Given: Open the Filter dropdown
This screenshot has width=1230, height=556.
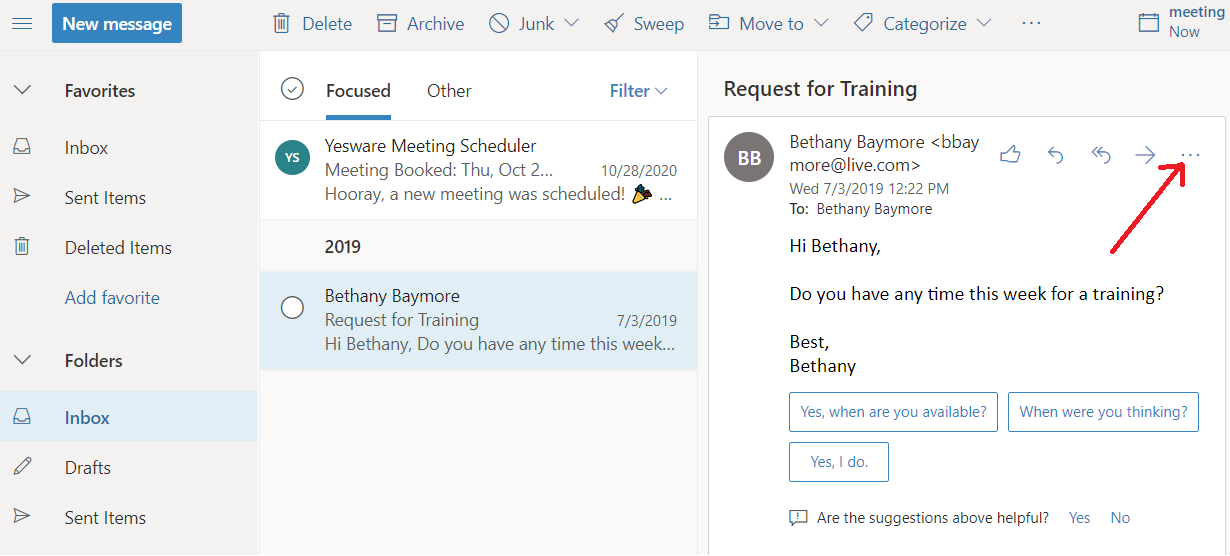Looking at the screenshot, I should pos(638,91).
